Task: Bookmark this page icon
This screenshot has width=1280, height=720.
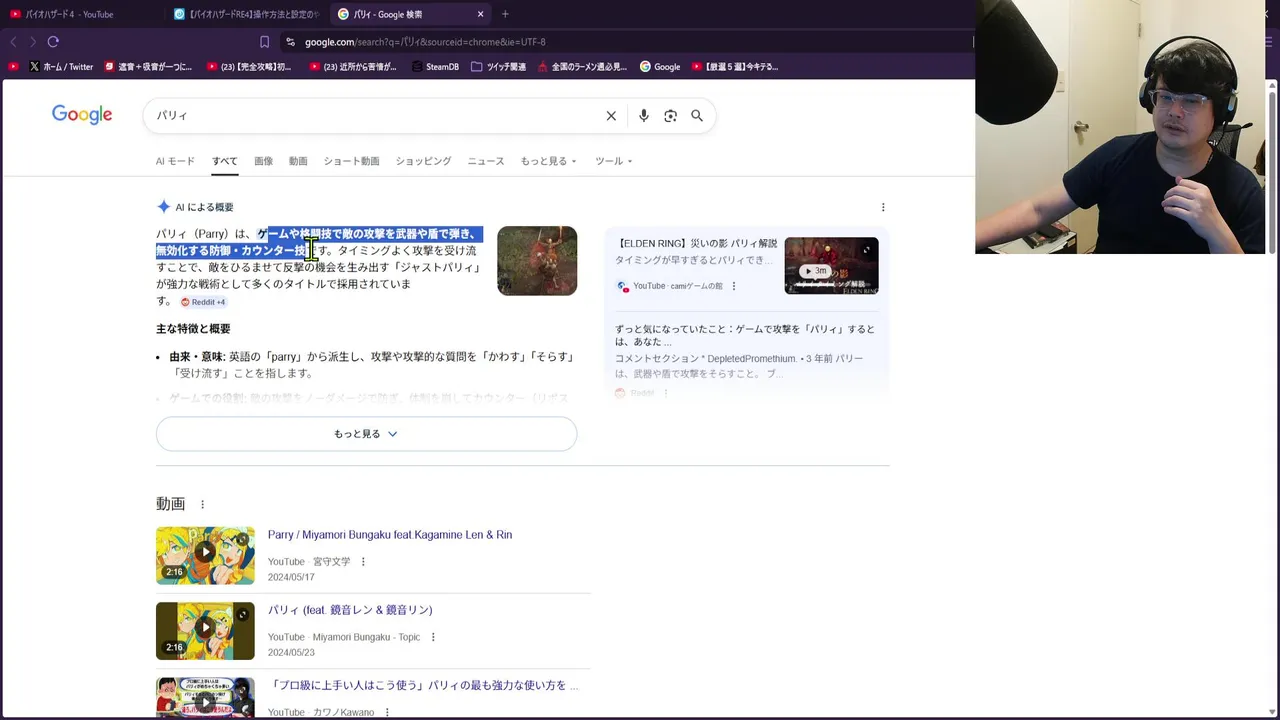Action: coord(264,42)
